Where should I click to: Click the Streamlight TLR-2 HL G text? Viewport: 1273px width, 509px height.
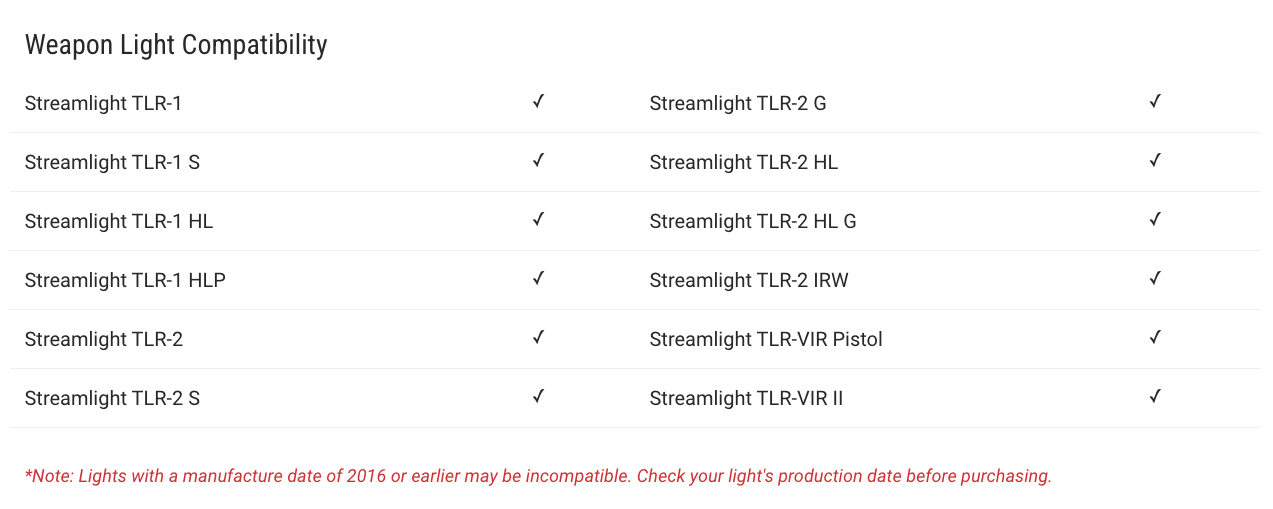[753, 221]
